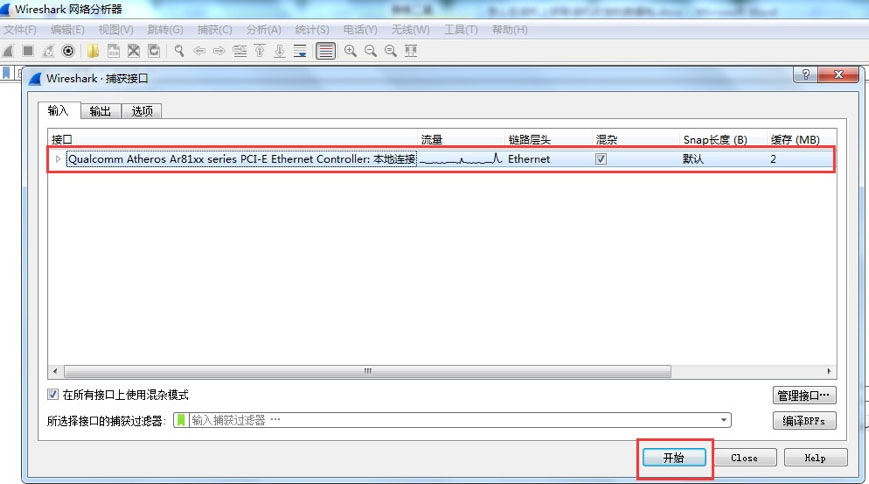The height and width of the screenshot is (484, 869).
Task: Open the 电话(Y) menu
Action: click(360, 30)
